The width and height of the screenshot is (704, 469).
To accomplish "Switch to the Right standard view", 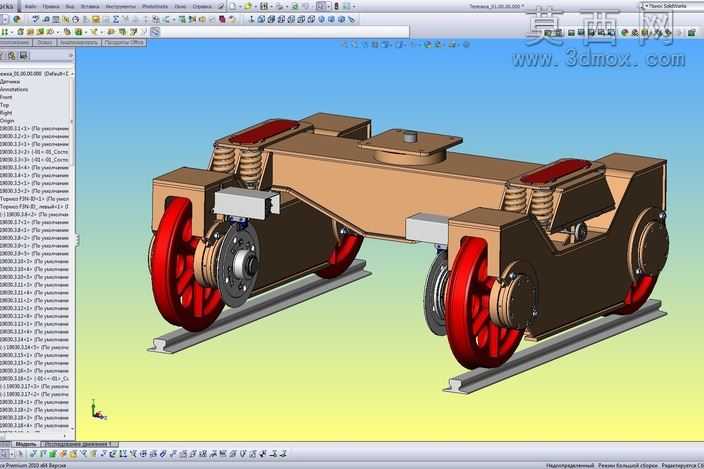I will click(291, 19).
